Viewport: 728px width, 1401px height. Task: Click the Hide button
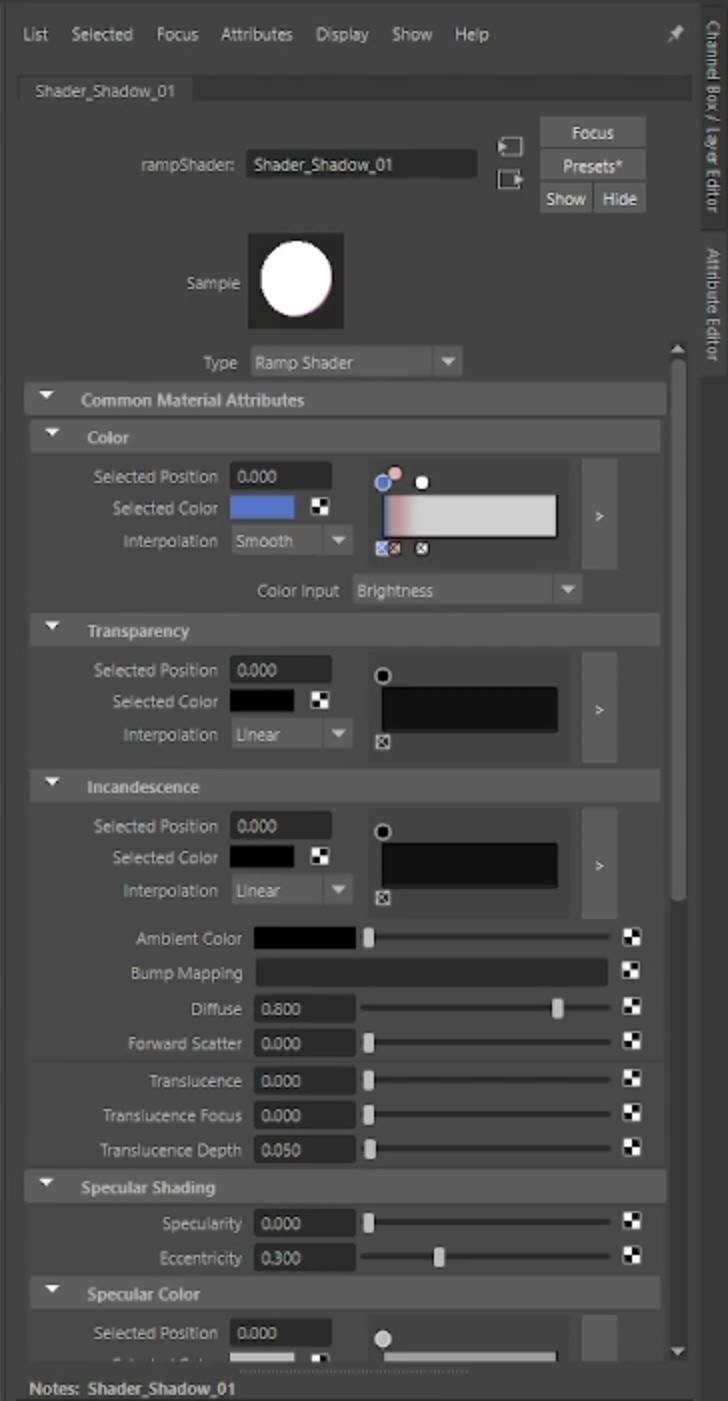click(619, 199)
